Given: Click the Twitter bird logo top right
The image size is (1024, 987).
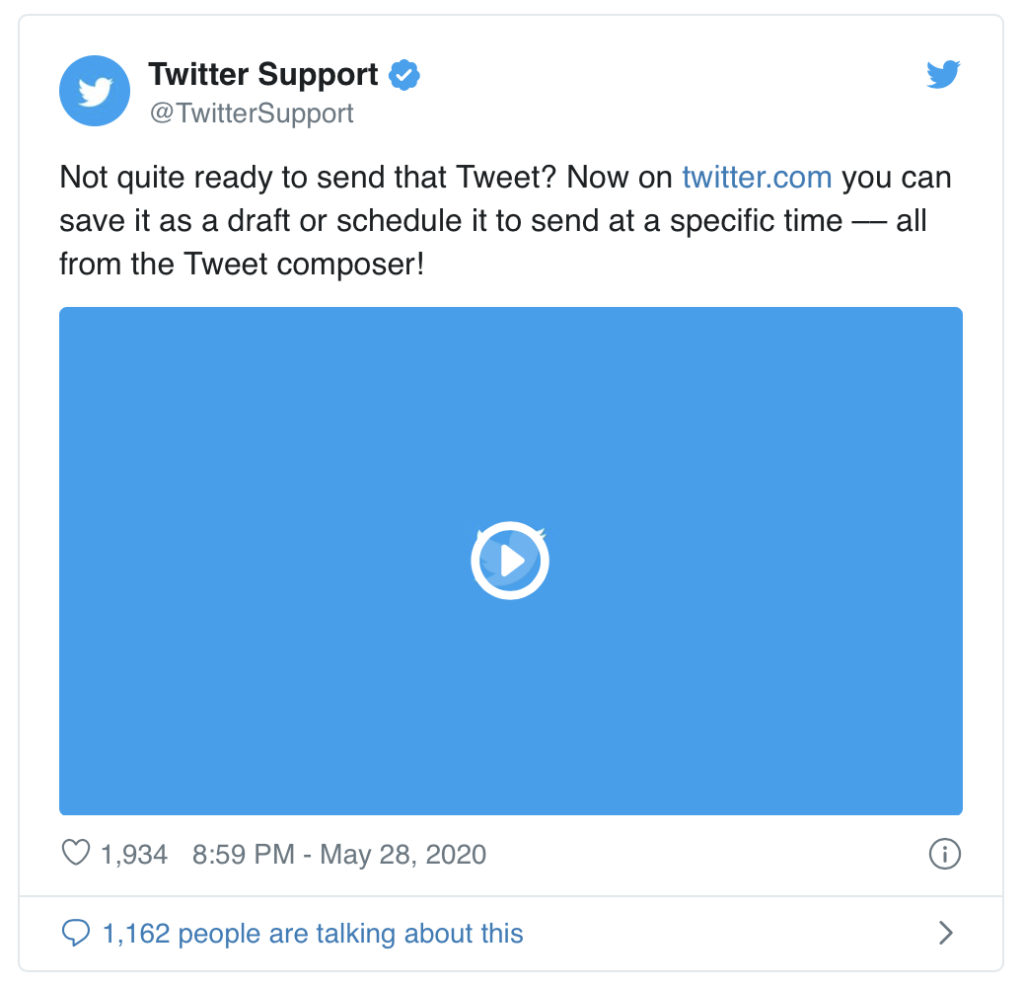Looking at the screenshot, I should pyautogui.click(x=943, y=74).
